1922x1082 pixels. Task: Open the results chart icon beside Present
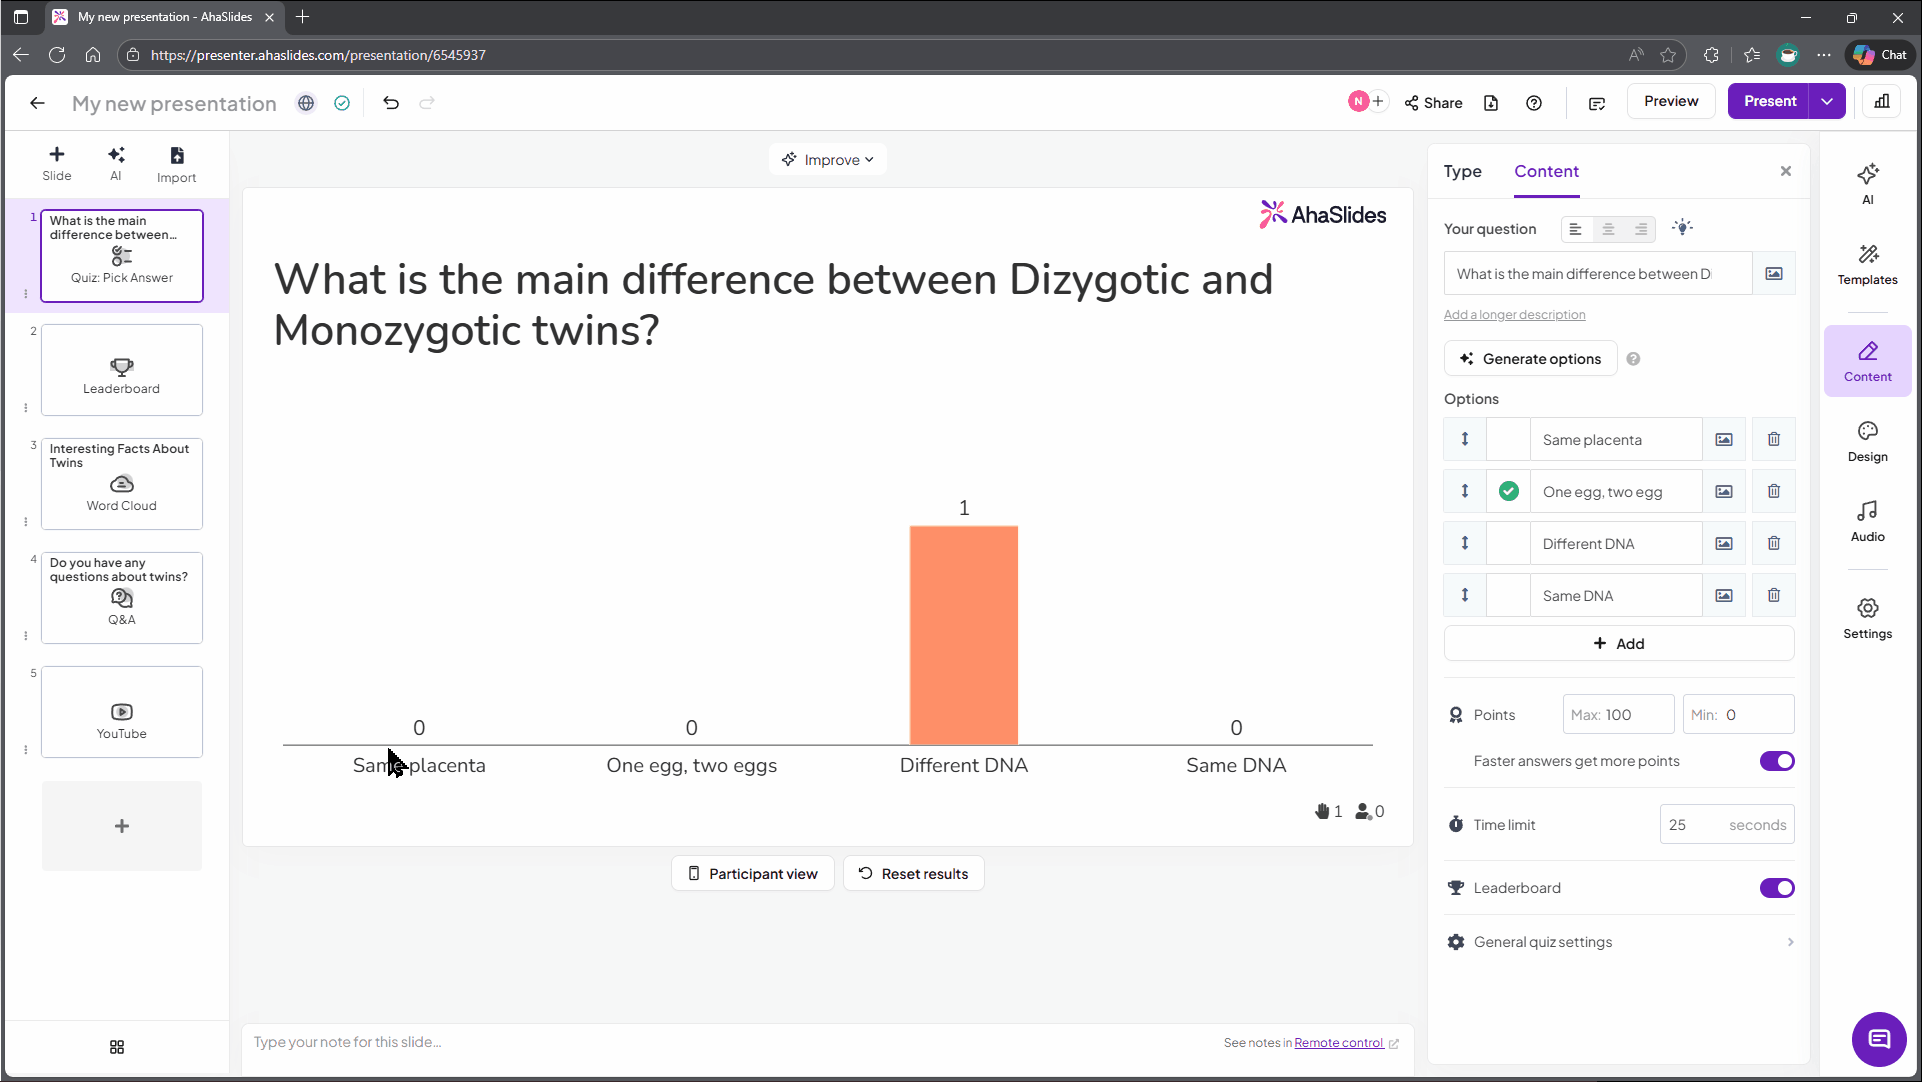coord(1882,101)
